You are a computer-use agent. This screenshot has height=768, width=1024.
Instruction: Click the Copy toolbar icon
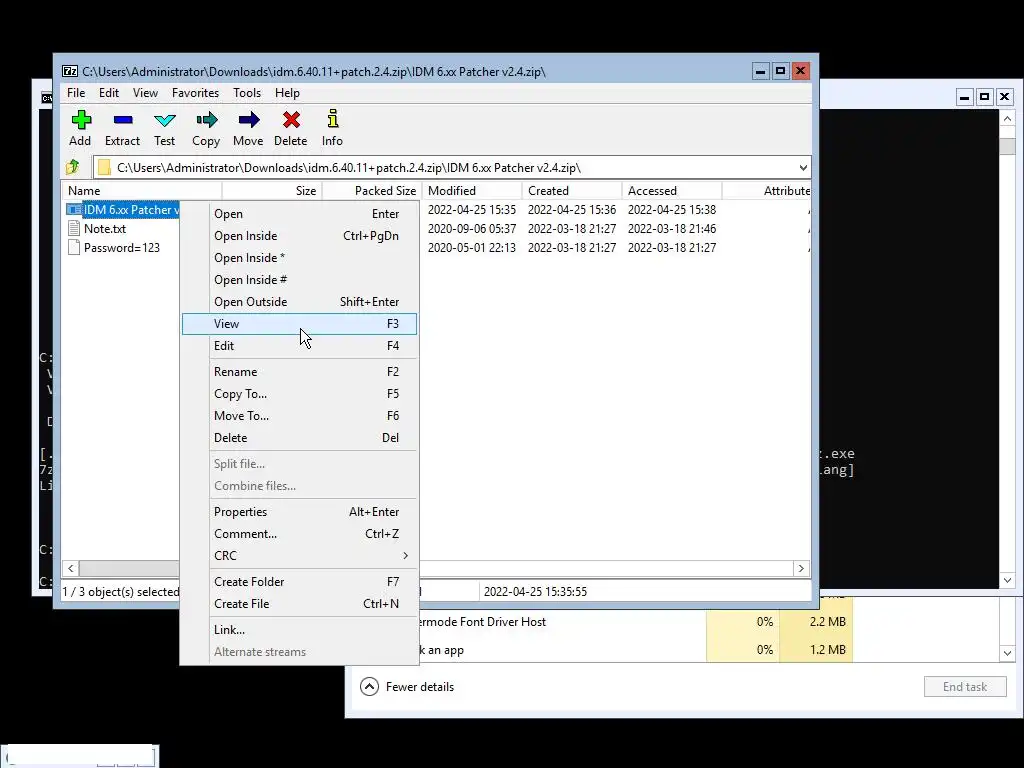(x=206, y=120)
